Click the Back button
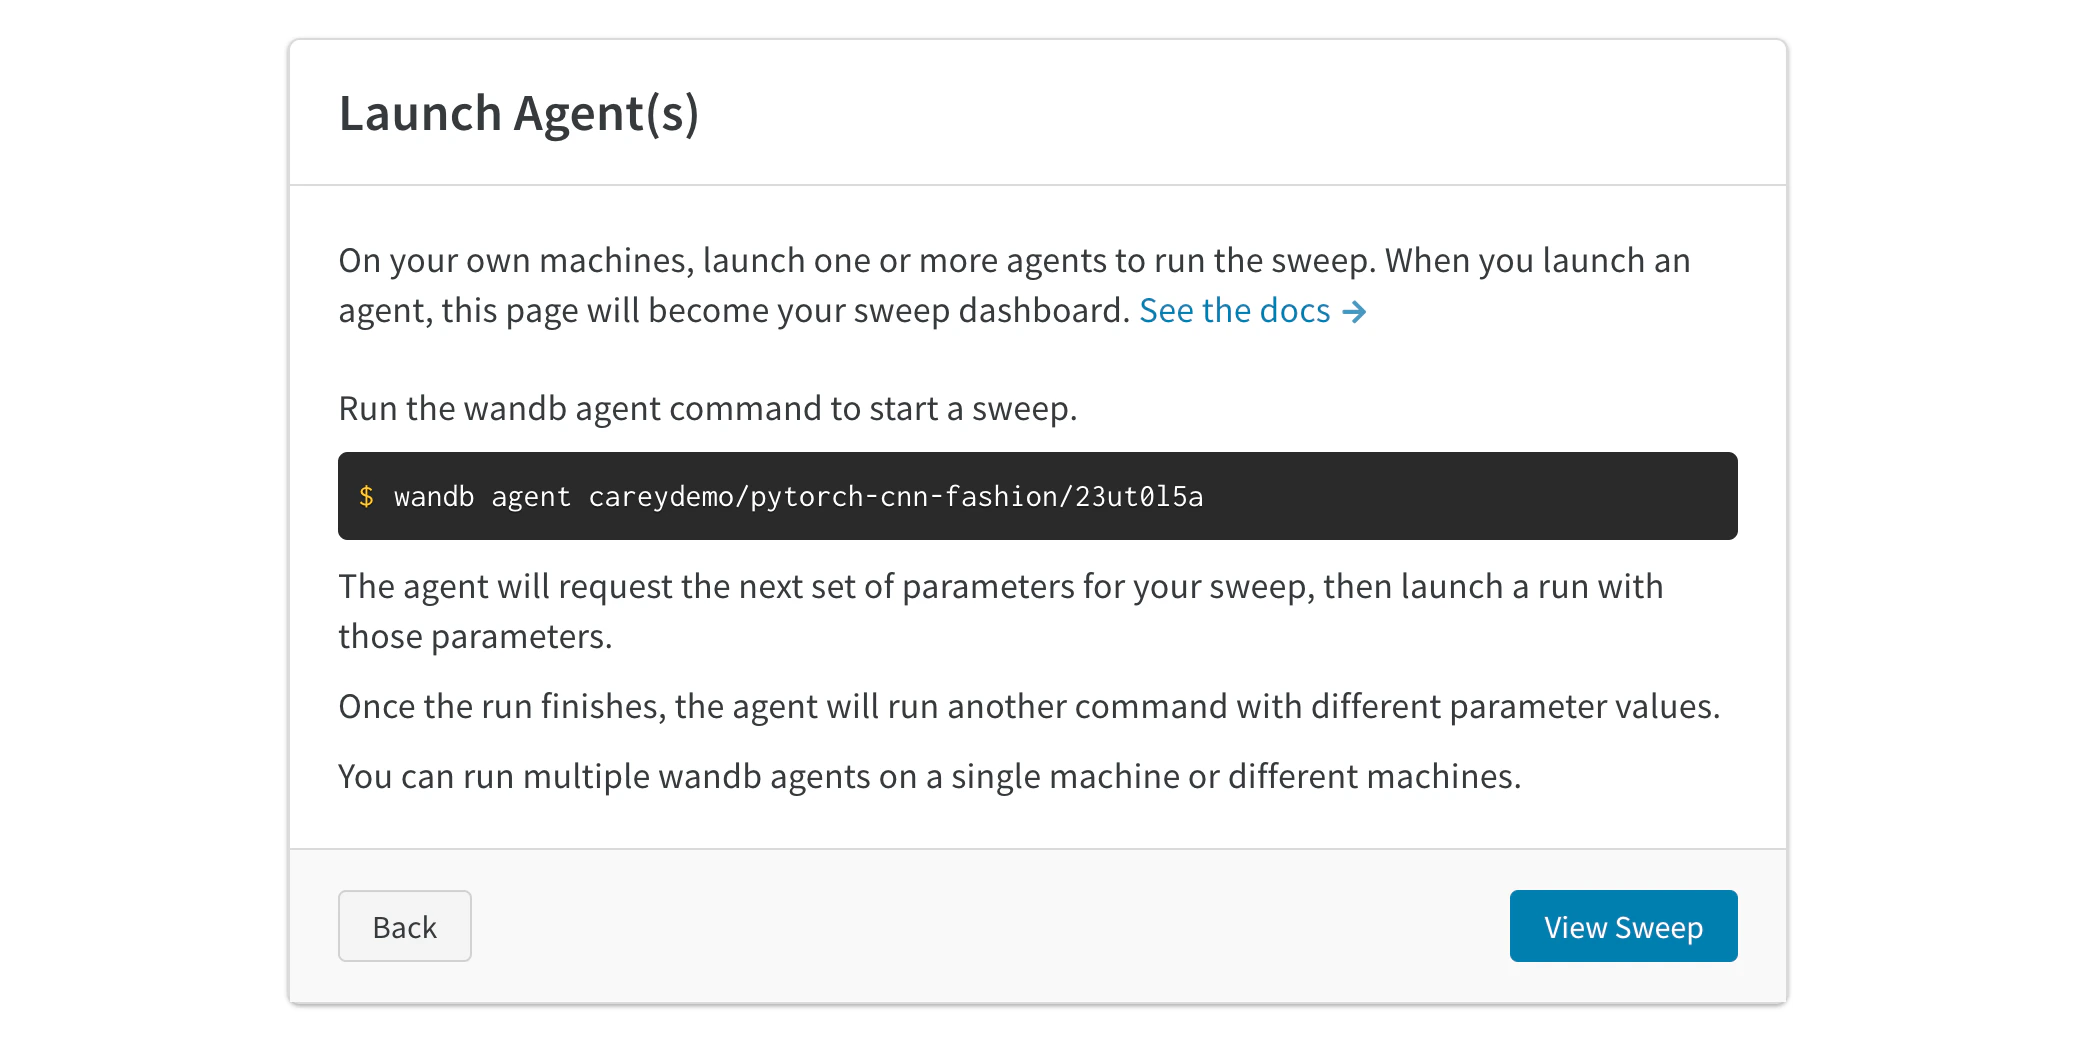Viewport: 2082px width, 1046px height. tap(404, 926)
